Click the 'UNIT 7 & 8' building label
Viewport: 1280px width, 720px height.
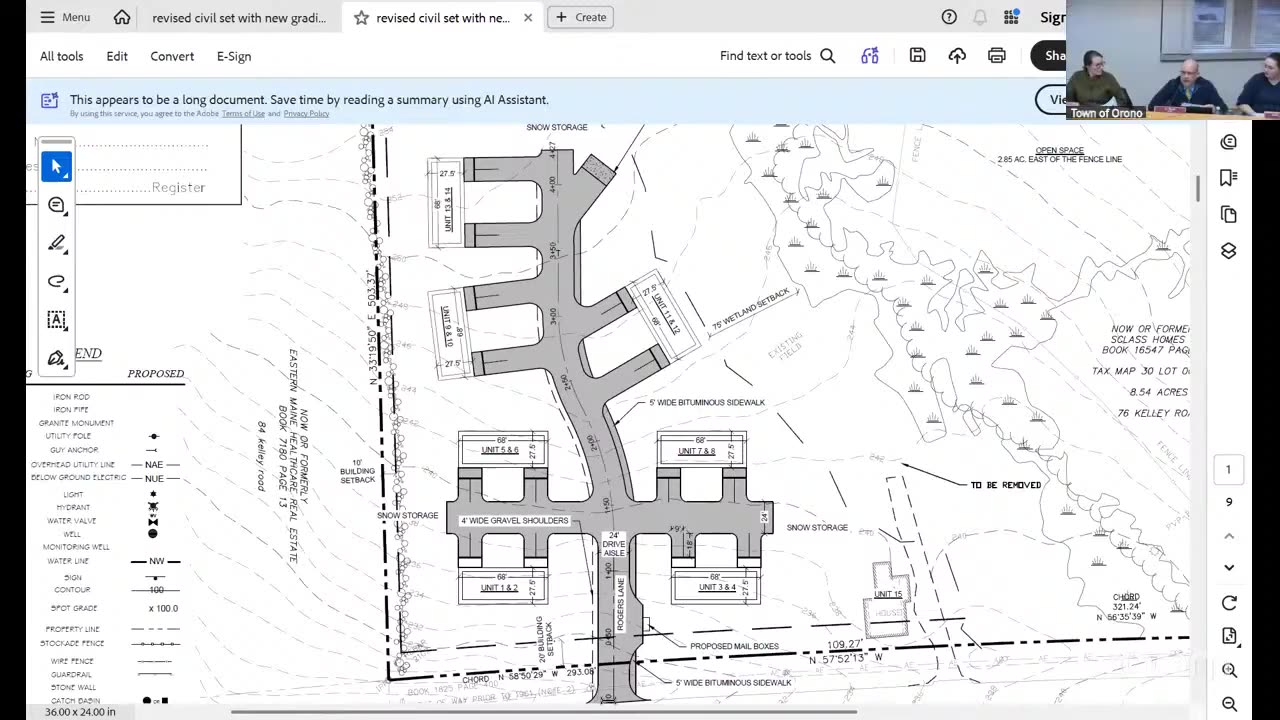pos(697,451)
